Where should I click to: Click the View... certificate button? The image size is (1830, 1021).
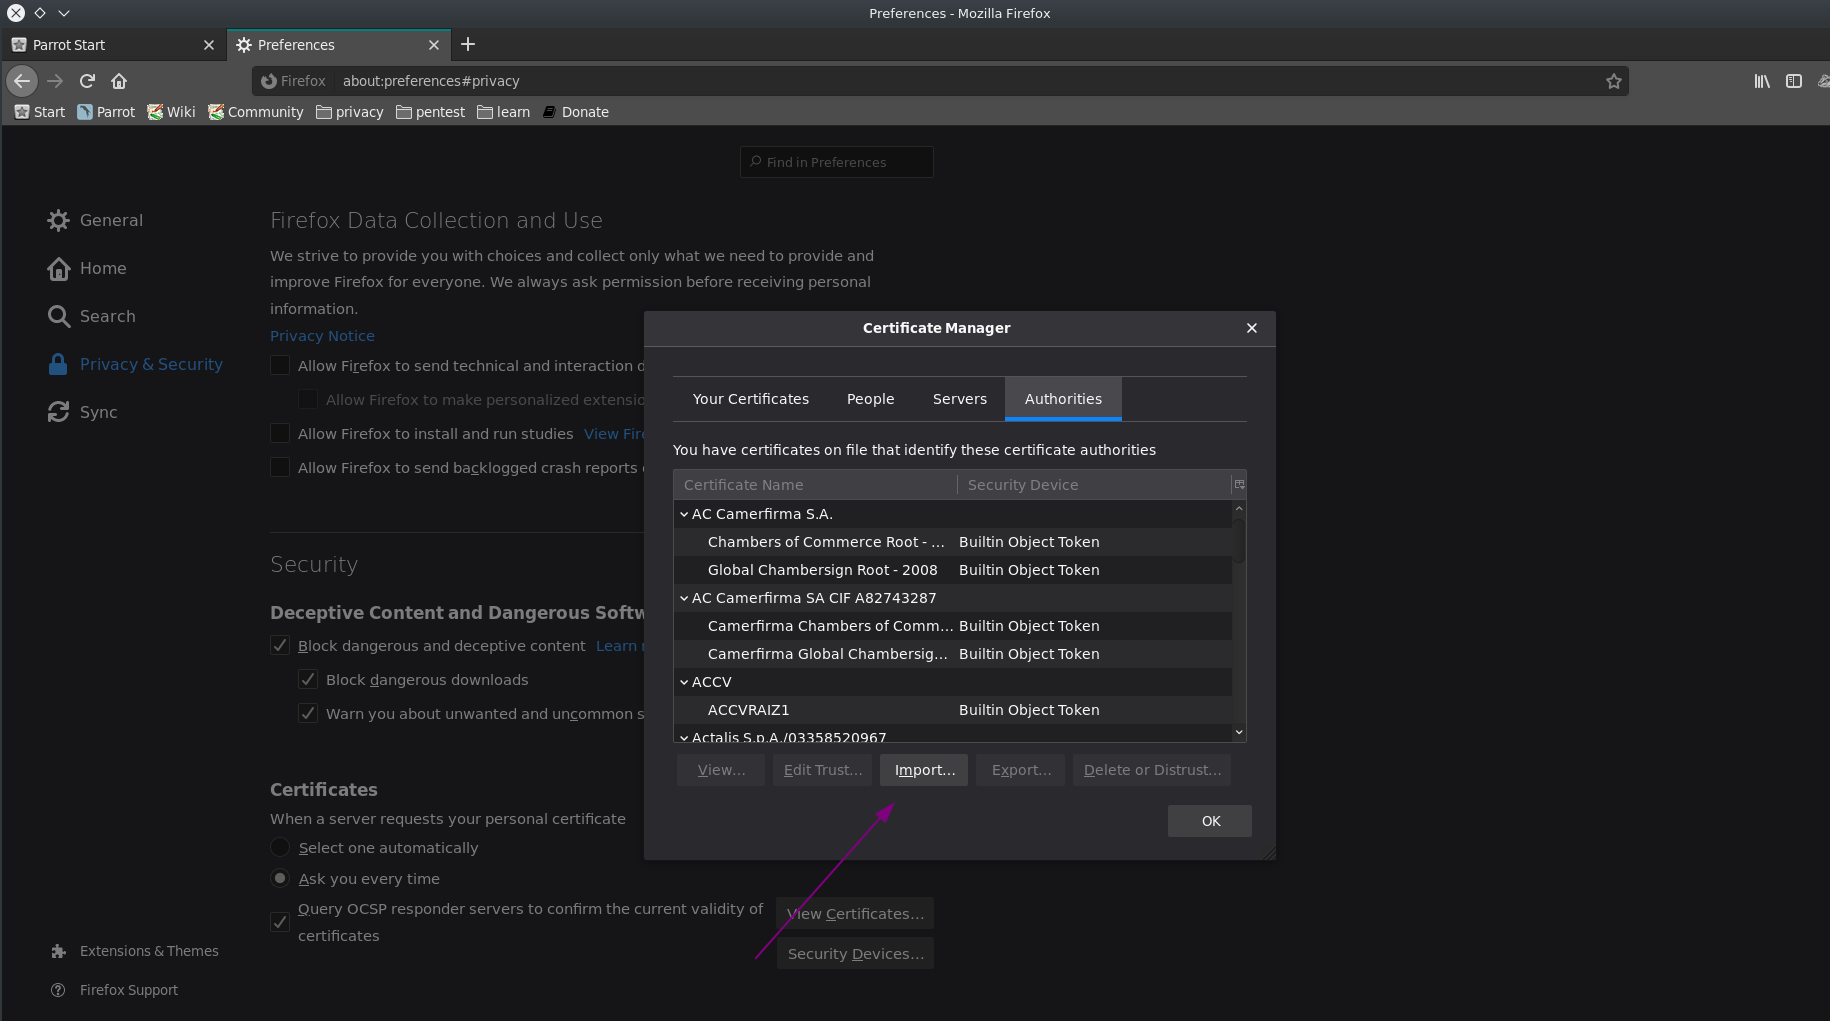721,770
